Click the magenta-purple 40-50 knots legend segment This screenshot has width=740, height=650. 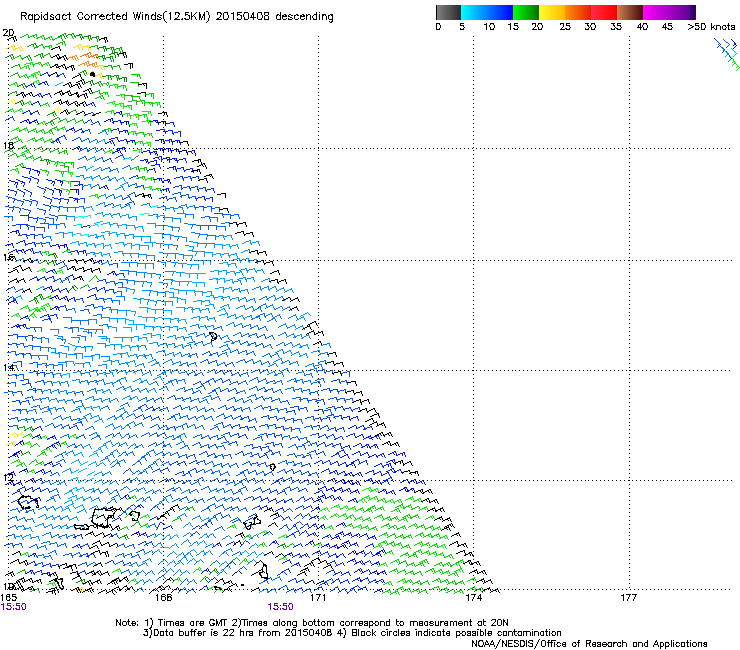pyautogui.click(x=669, y=12)
